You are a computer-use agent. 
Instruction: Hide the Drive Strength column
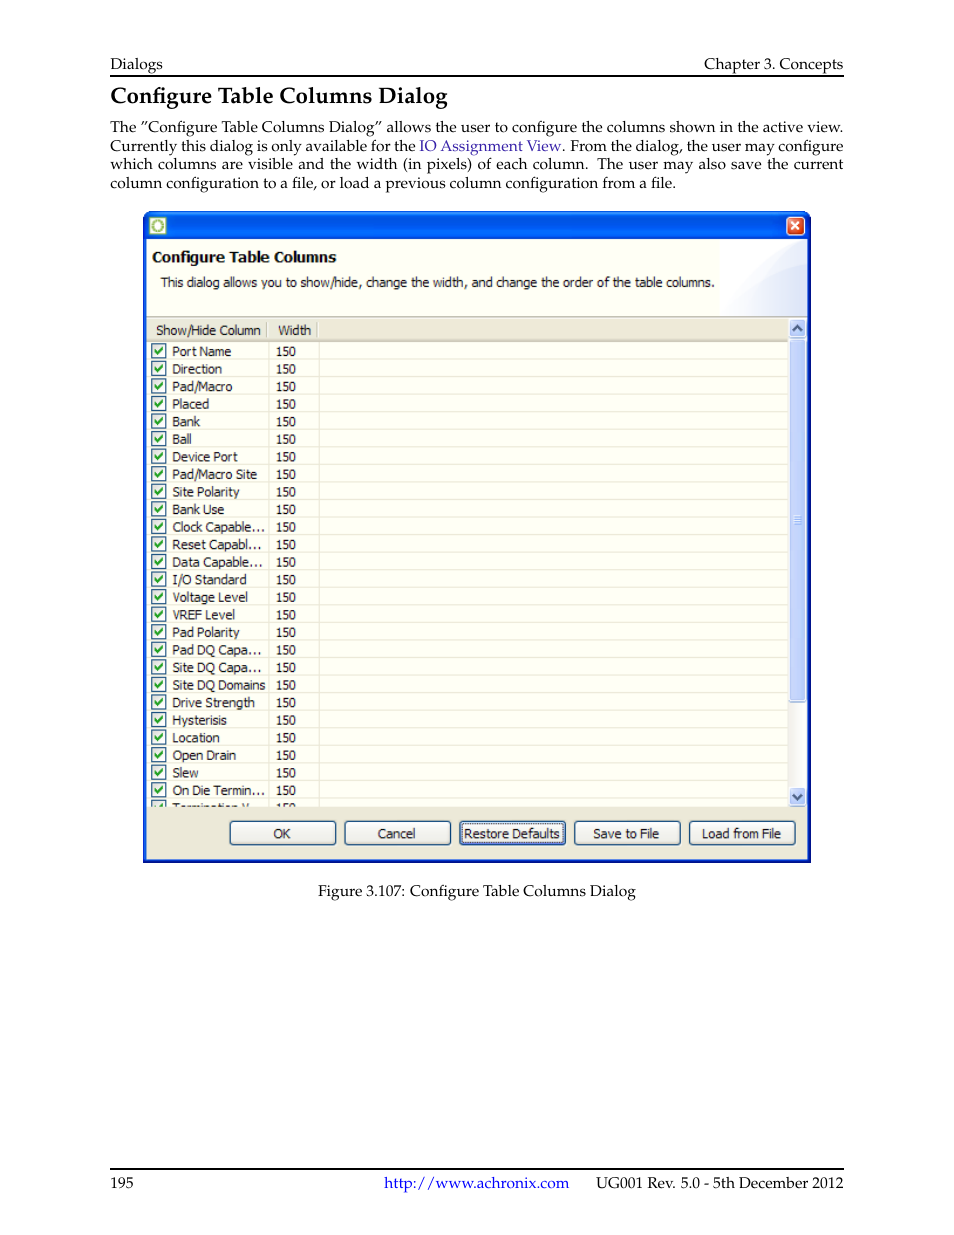click(158, 702)
